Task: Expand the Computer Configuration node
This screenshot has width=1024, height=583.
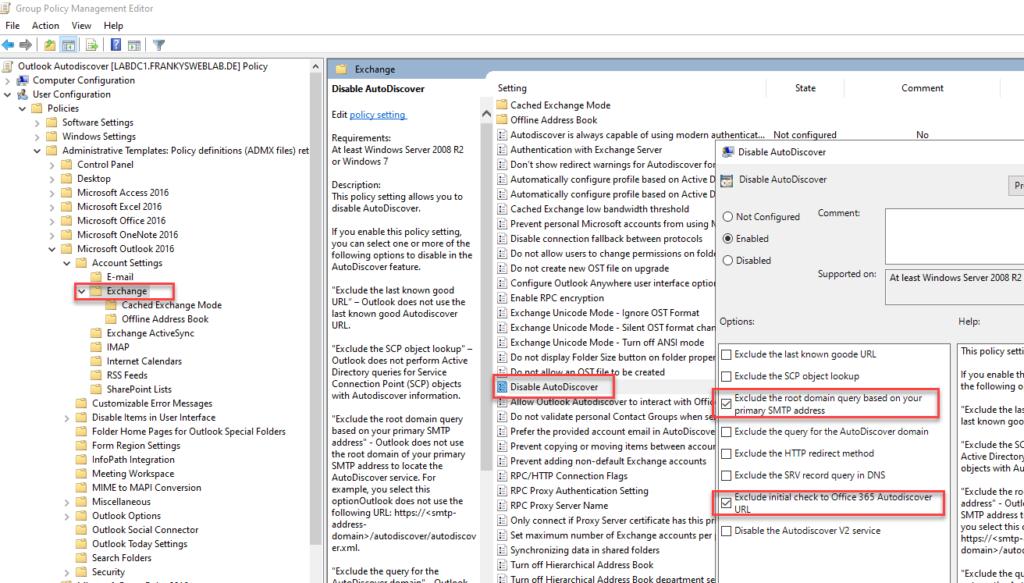Action: (8, 81)
